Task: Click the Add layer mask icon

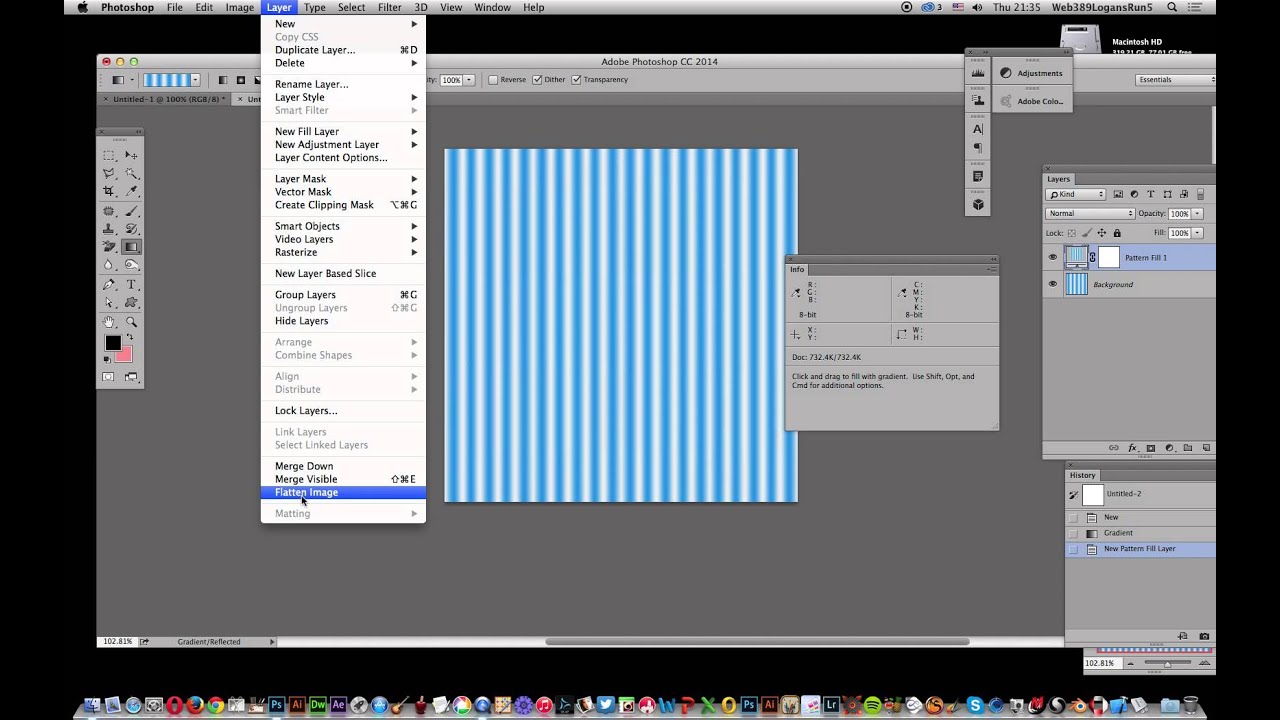Action: [x=1151, y=448]
